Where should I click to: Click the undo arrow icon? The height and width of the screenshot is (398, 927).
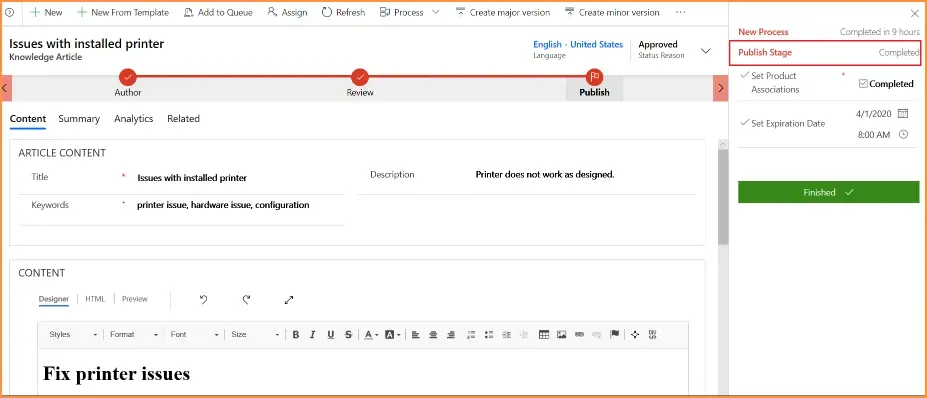point(203,300)
